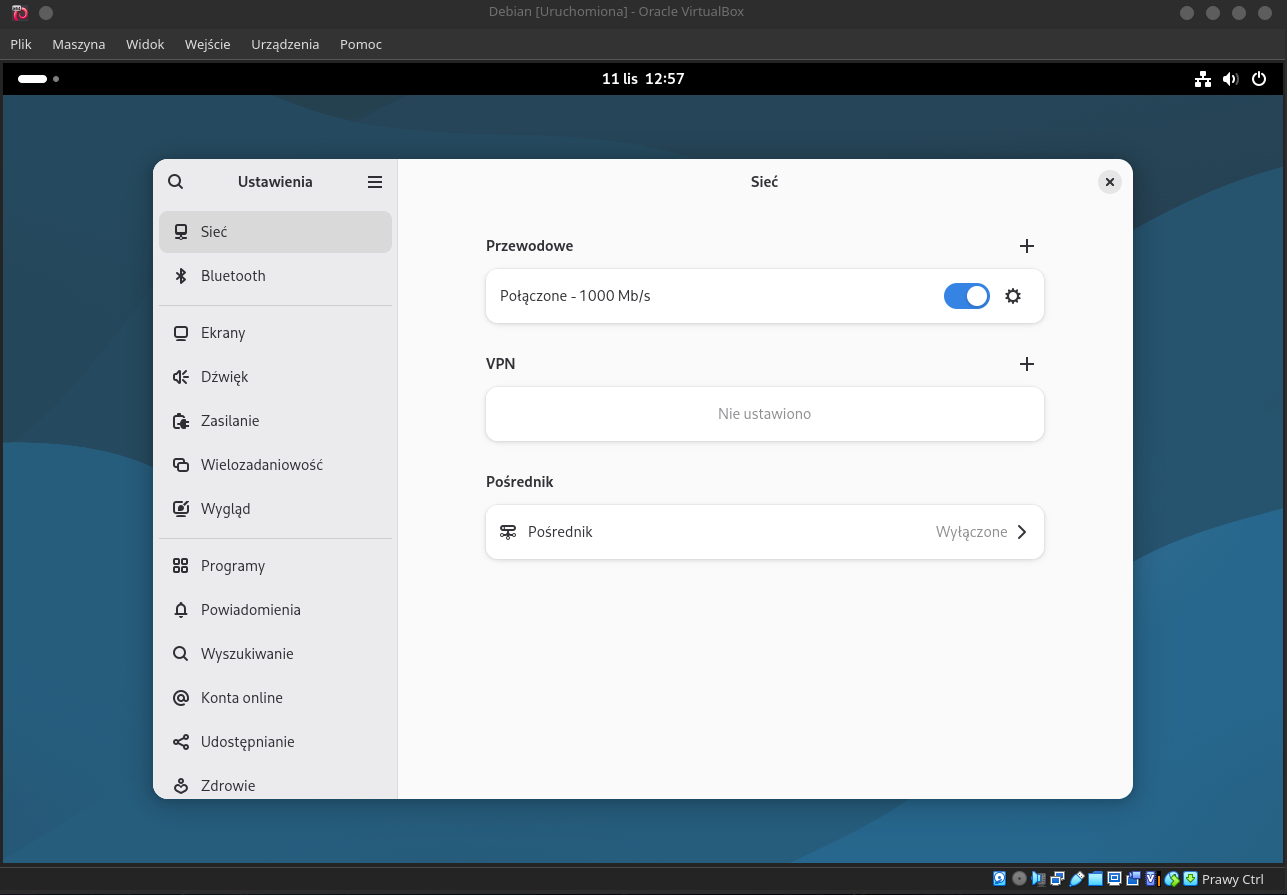Open the hamburger menu in Ustawienia header
The image size is (1287, 895).
tap(375, 182)
